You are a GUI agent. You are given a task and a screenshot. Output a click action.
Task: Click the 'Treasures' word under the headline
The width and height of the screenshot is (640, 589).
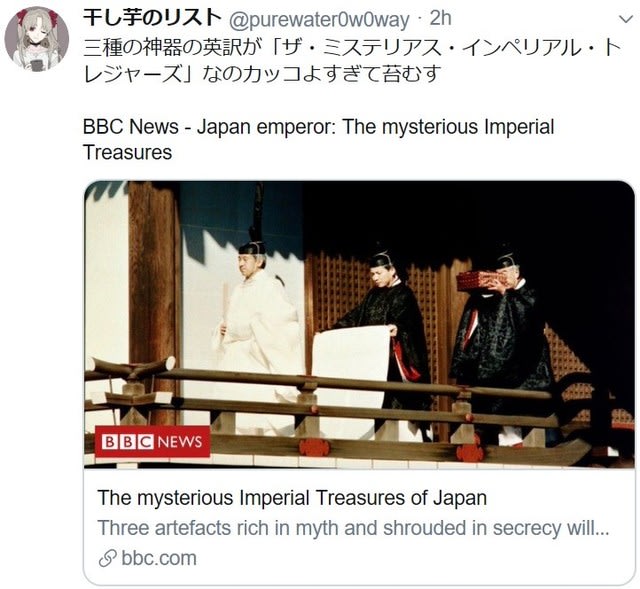coord(127,152)
